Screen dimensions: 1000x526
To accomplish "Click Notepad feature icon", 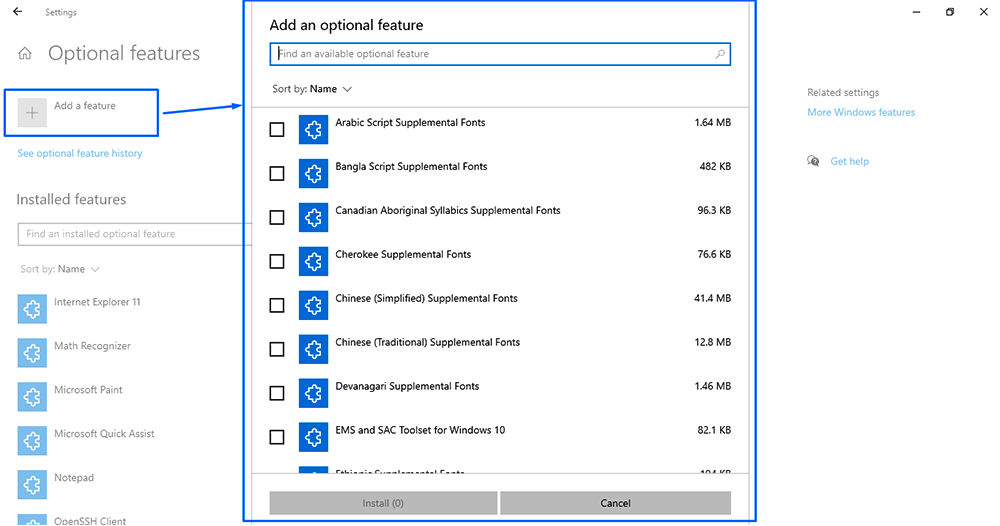I will point(32,485).
